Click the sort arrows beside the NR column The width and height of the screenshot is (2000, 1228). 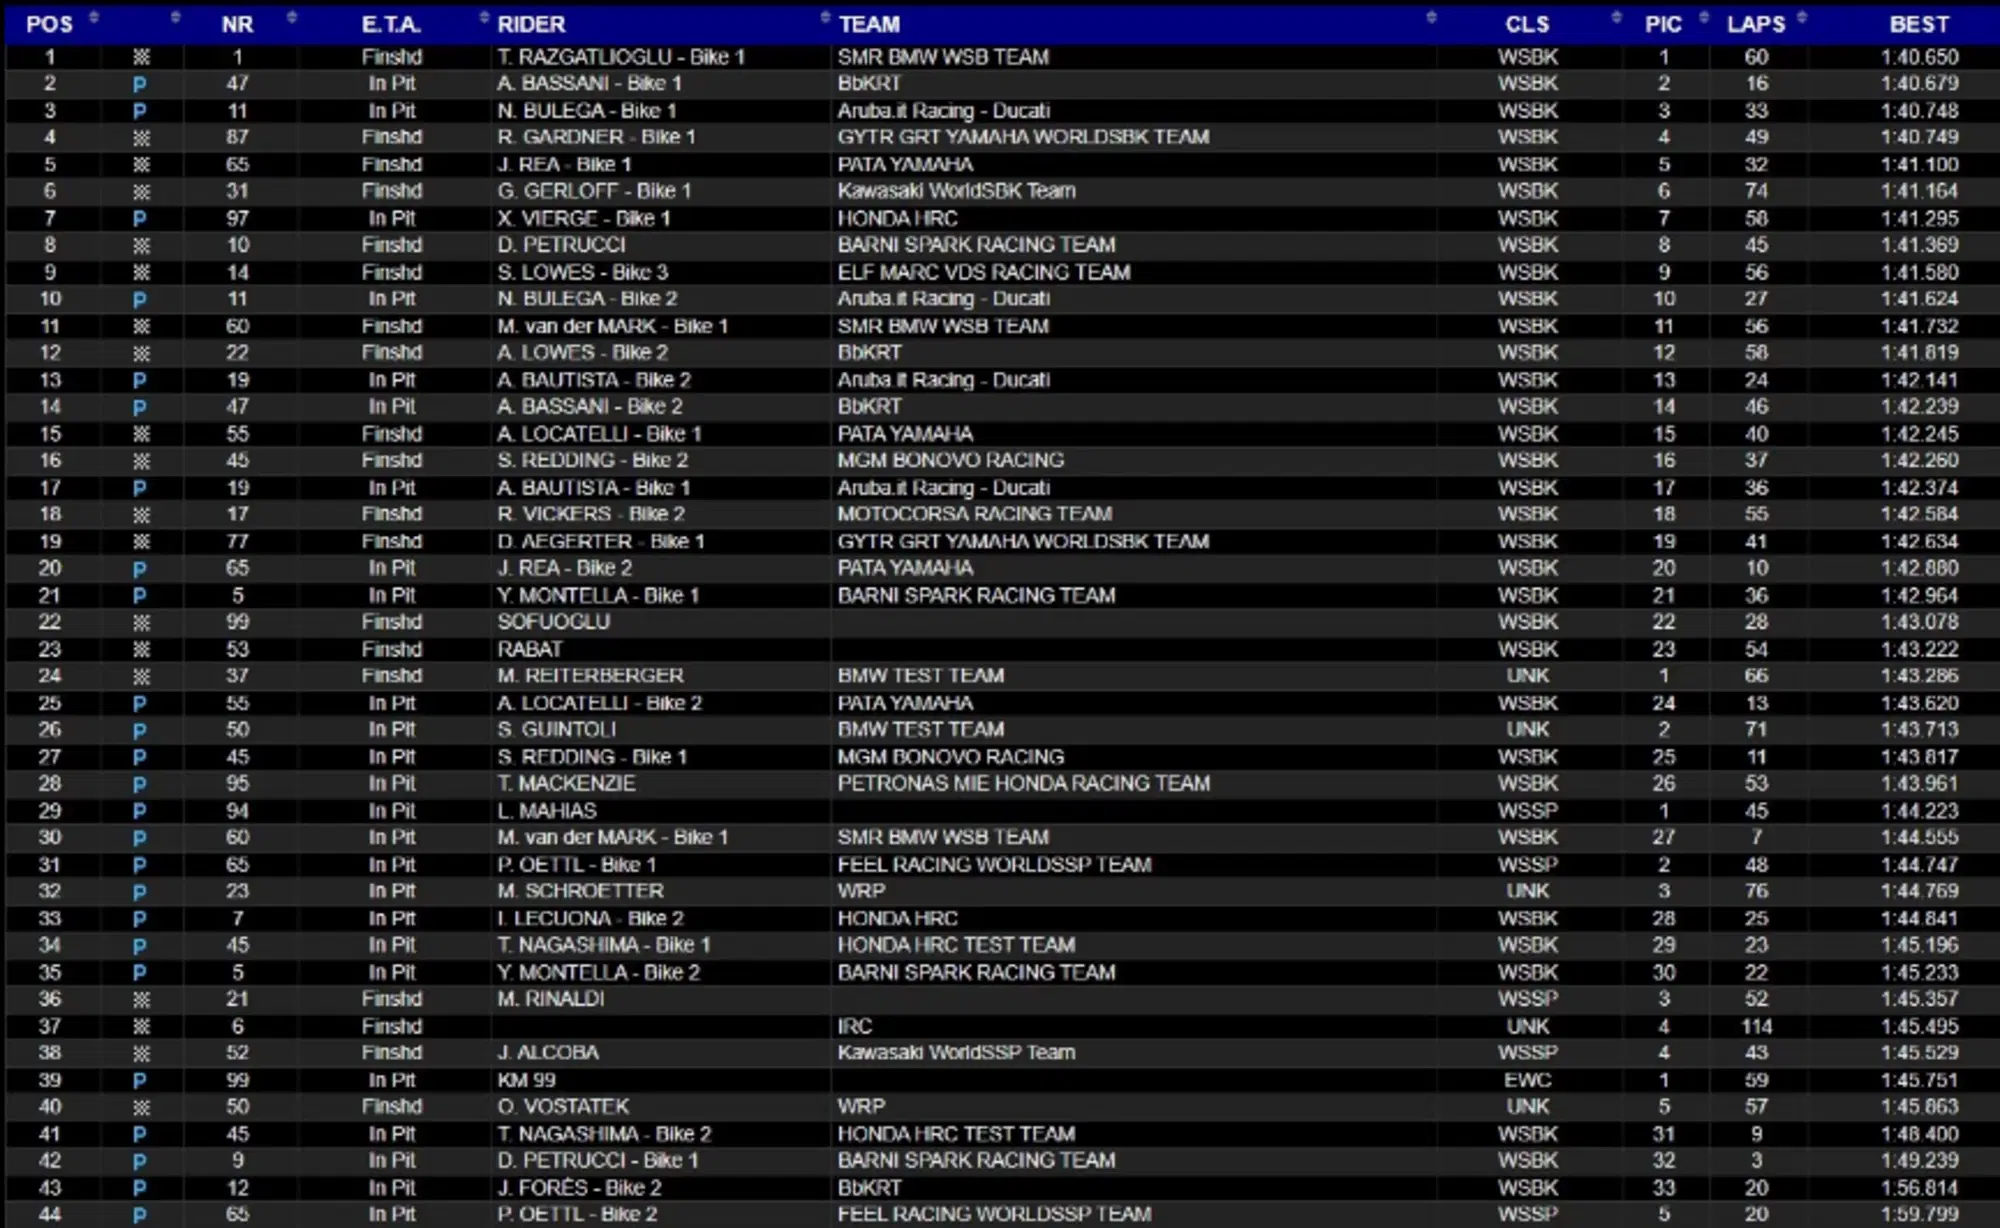point(292,18)
